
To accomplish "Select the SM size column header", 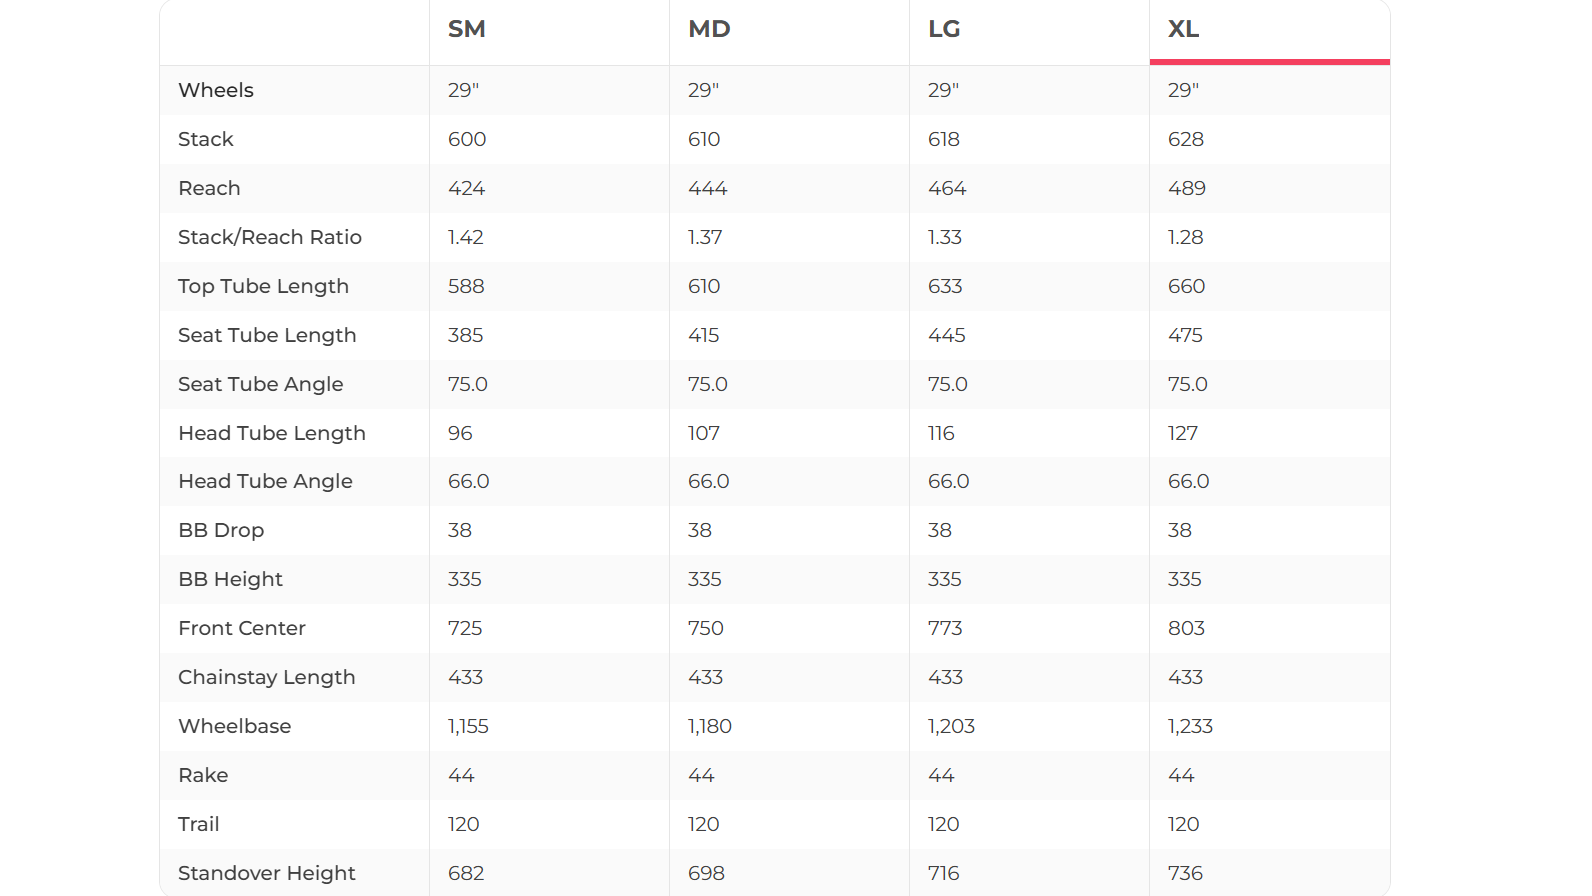I will coord(467,30).
